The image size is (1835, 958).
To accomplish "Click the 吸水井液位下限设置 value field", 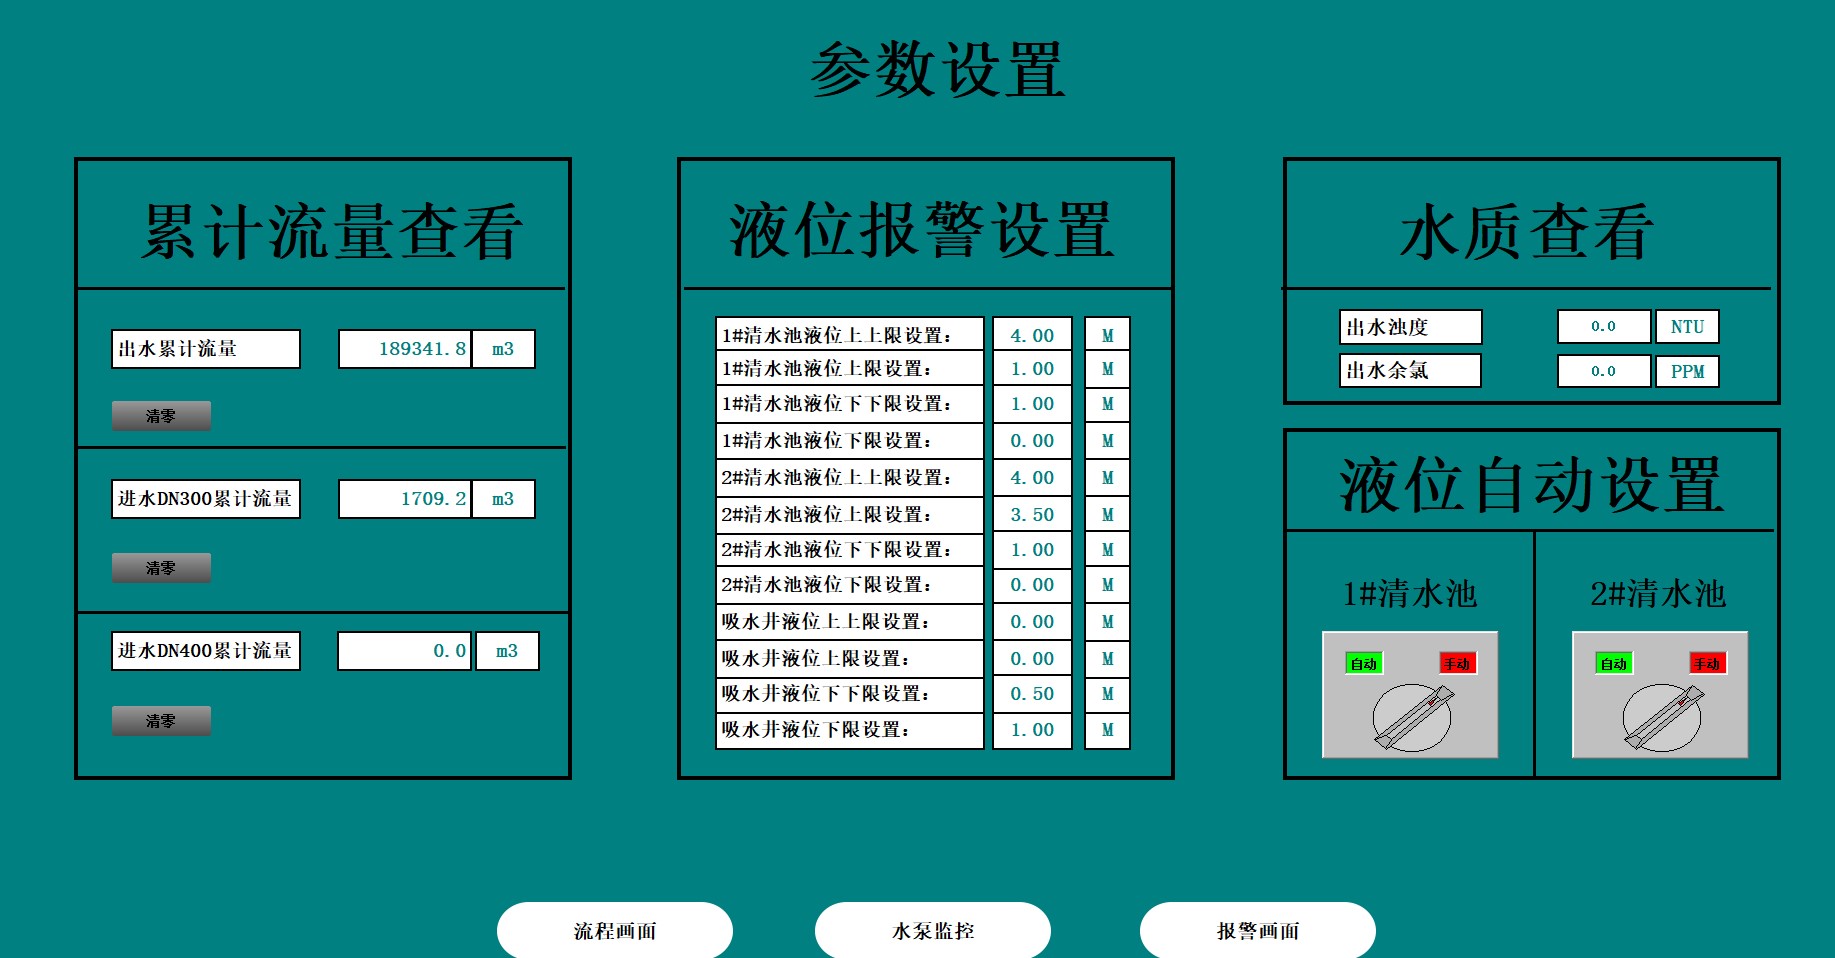I will pos(1032,730).
